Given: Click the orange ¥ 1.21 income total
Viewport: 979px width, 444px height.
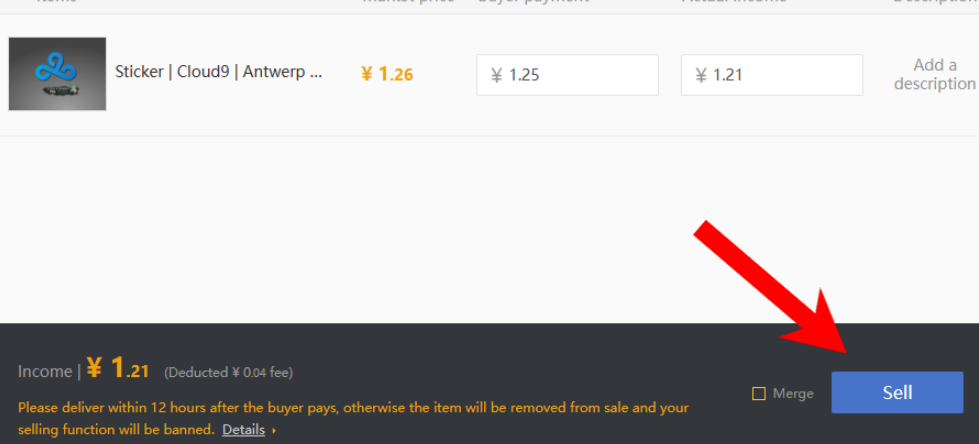Looking at the screenshot, I should [x=117, y=368].
